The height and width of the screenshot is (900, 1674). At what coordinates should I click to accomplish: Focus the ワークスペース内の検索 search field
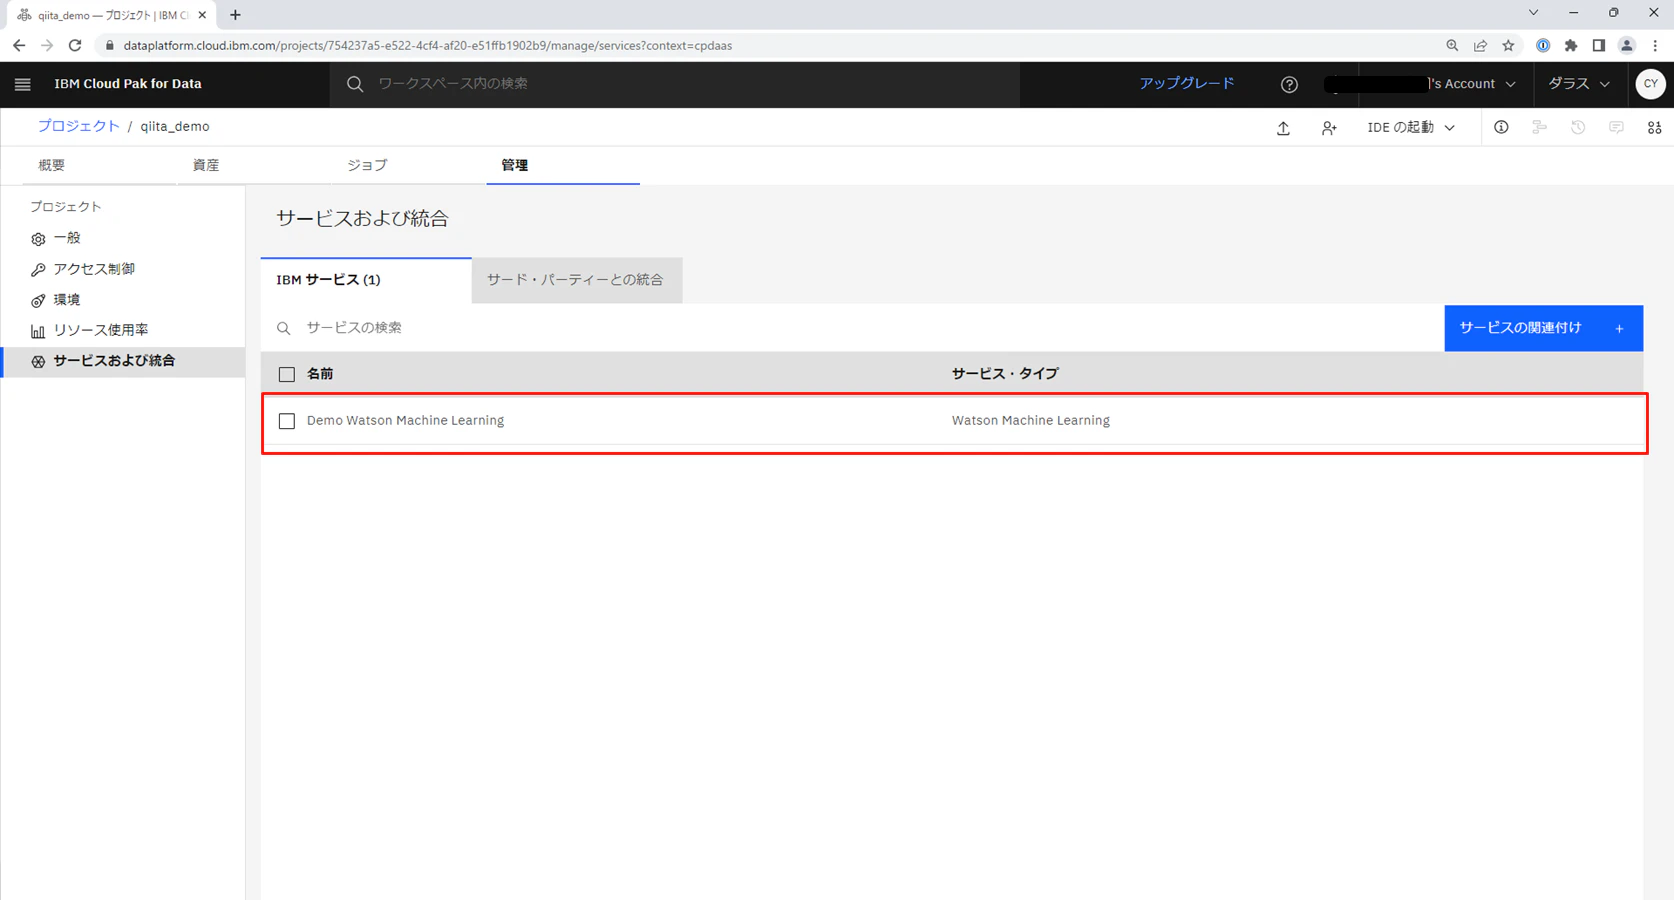675,84
